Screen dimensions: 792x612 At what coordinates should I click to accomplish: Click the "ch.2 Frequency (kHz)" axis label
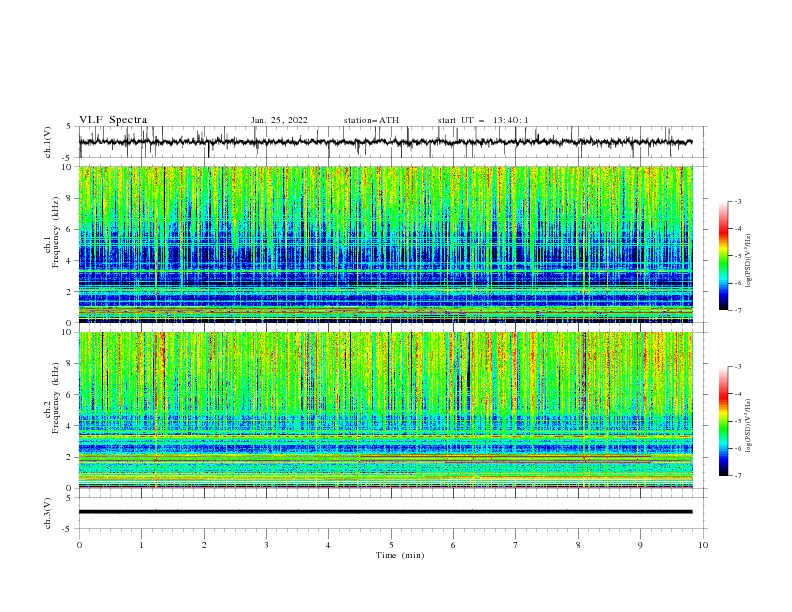52,400
